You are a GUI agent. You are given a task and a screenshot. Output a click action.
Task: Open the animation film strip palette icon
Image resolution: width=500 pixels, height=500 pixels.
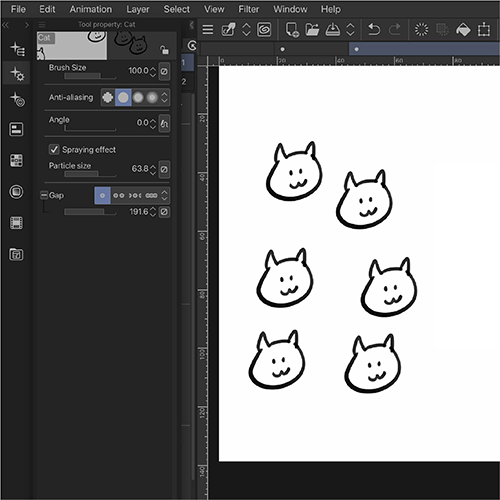coord(16,223)
